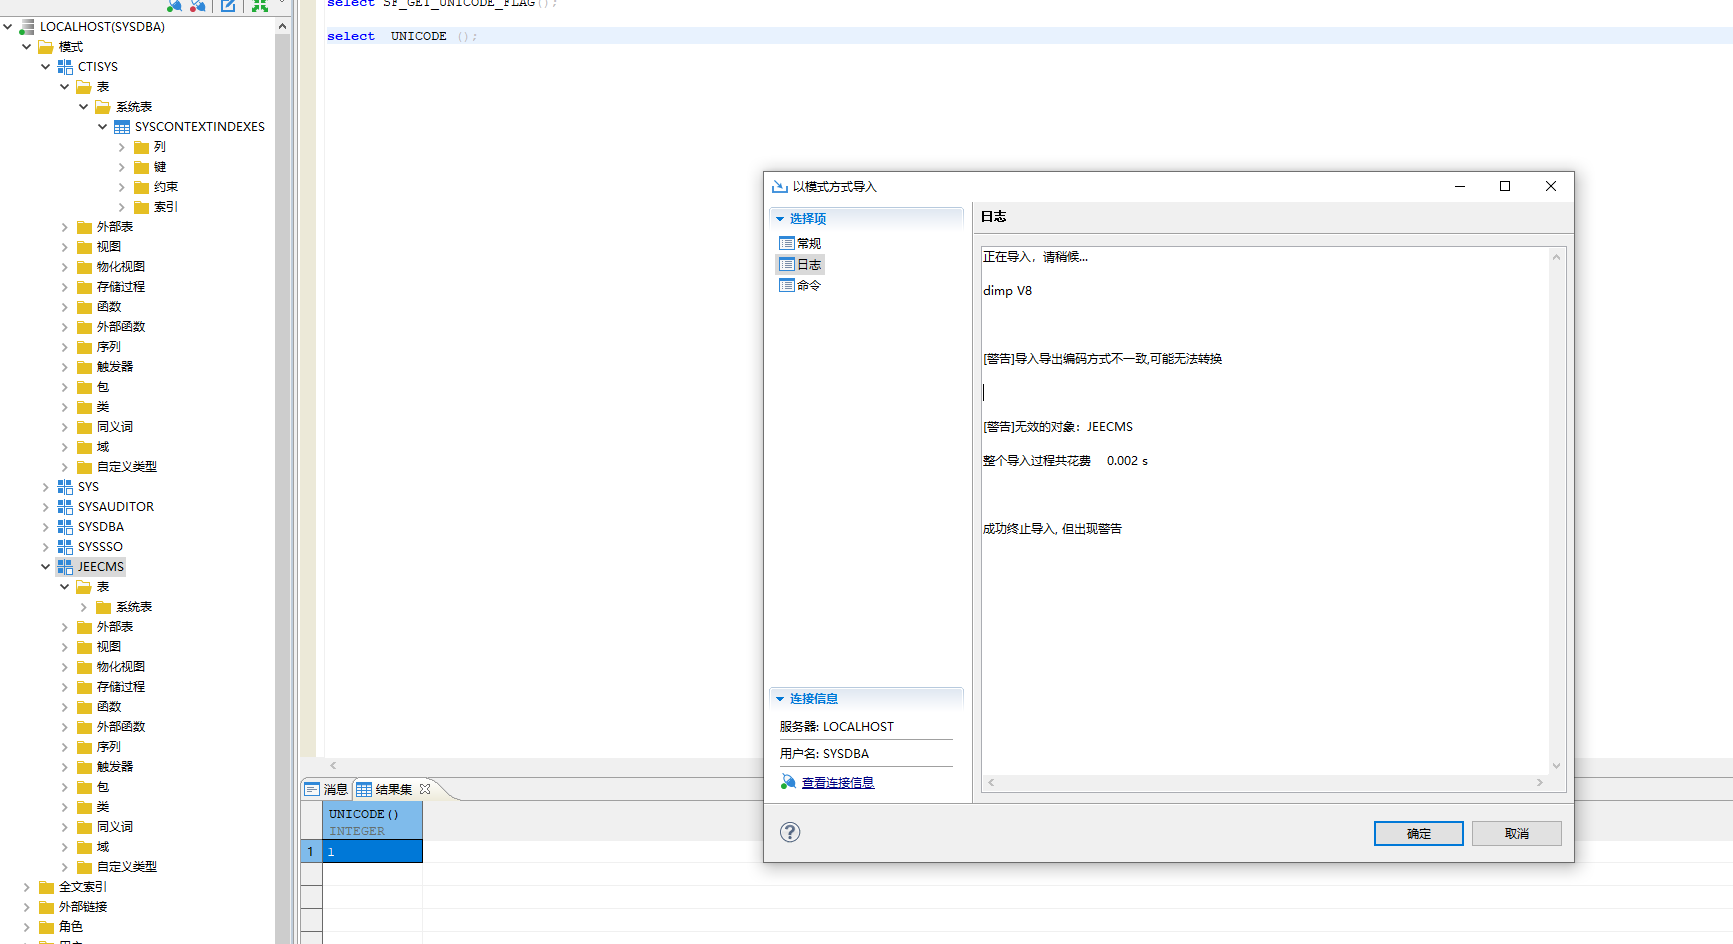
Task: Click the LOCALHOST(SYSDBA) server icon
Action: pos(27,27)
